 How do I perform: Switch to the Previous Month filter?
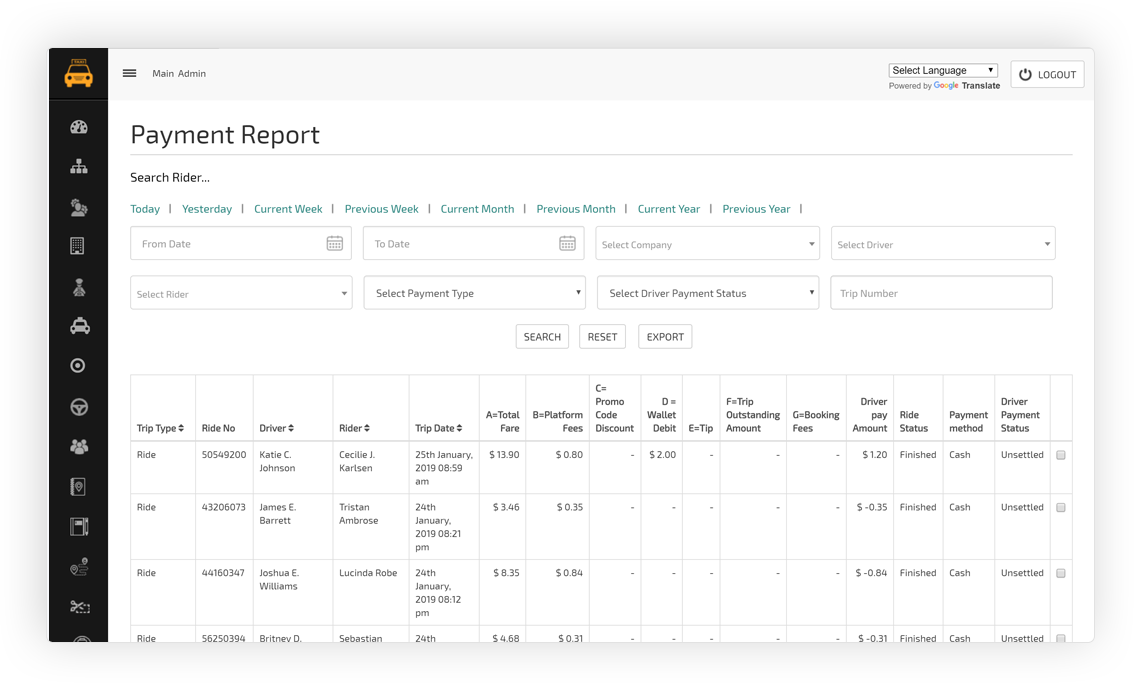tap(576, 209)
